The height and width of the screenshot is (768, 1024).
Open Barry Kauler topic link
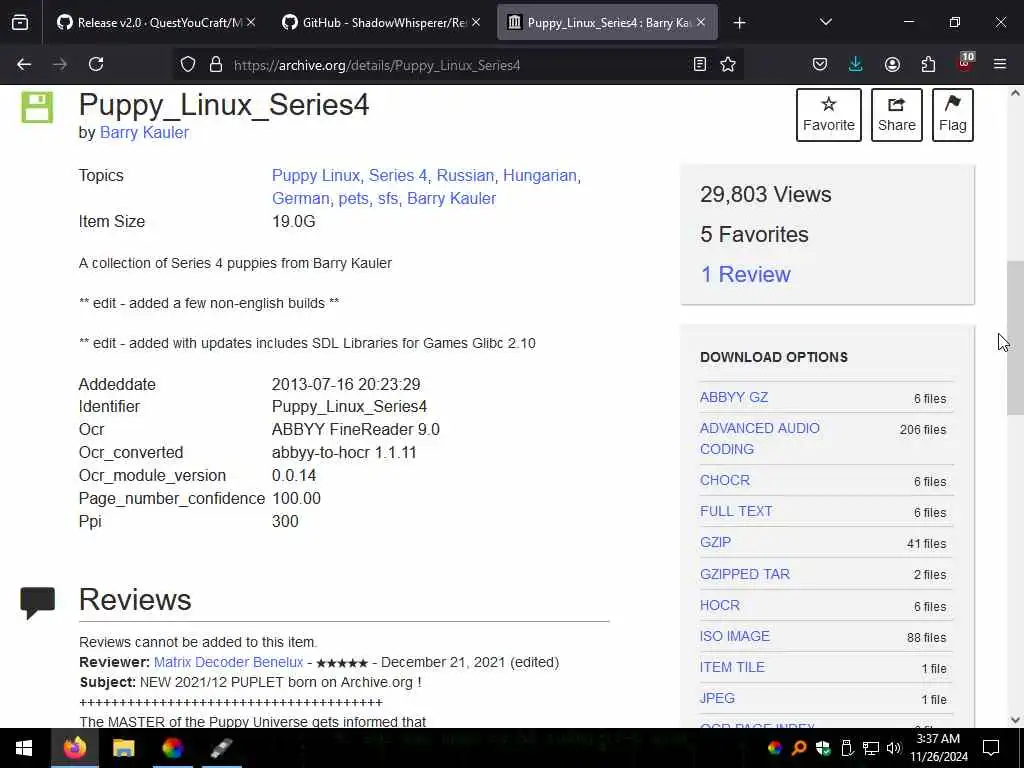tap(451, 199)
